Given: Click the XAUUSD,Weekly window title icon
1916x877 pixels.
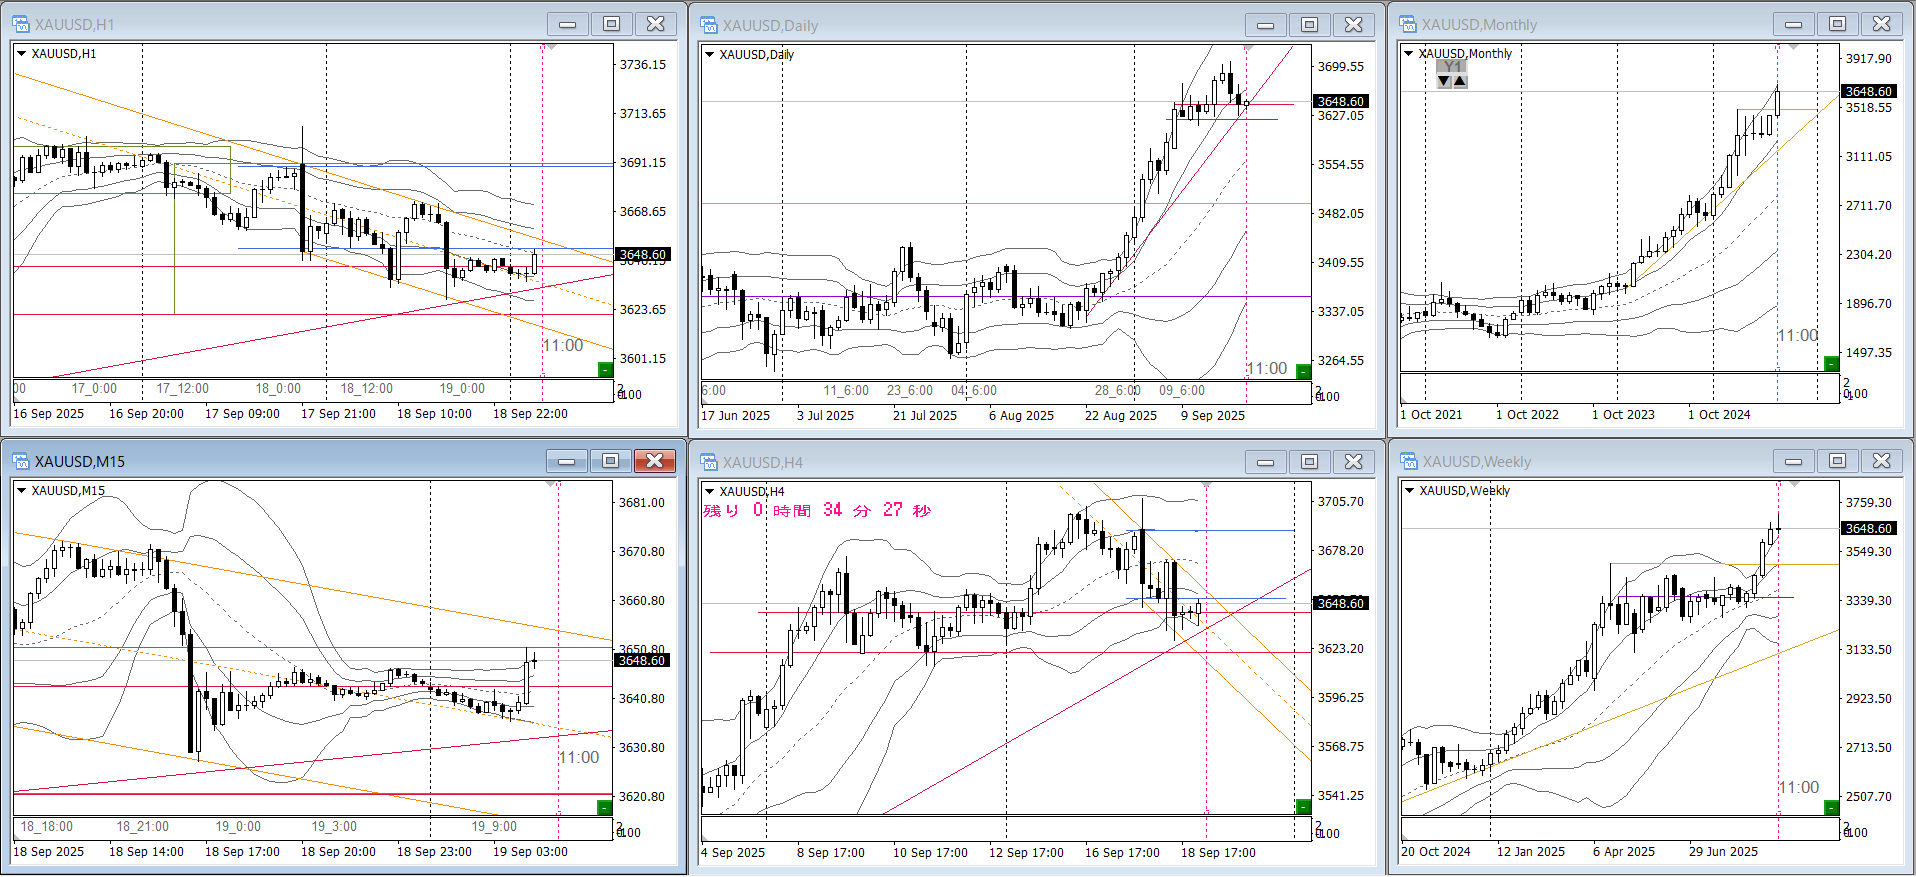Looking at the screenshot, I should point(1409,461).
